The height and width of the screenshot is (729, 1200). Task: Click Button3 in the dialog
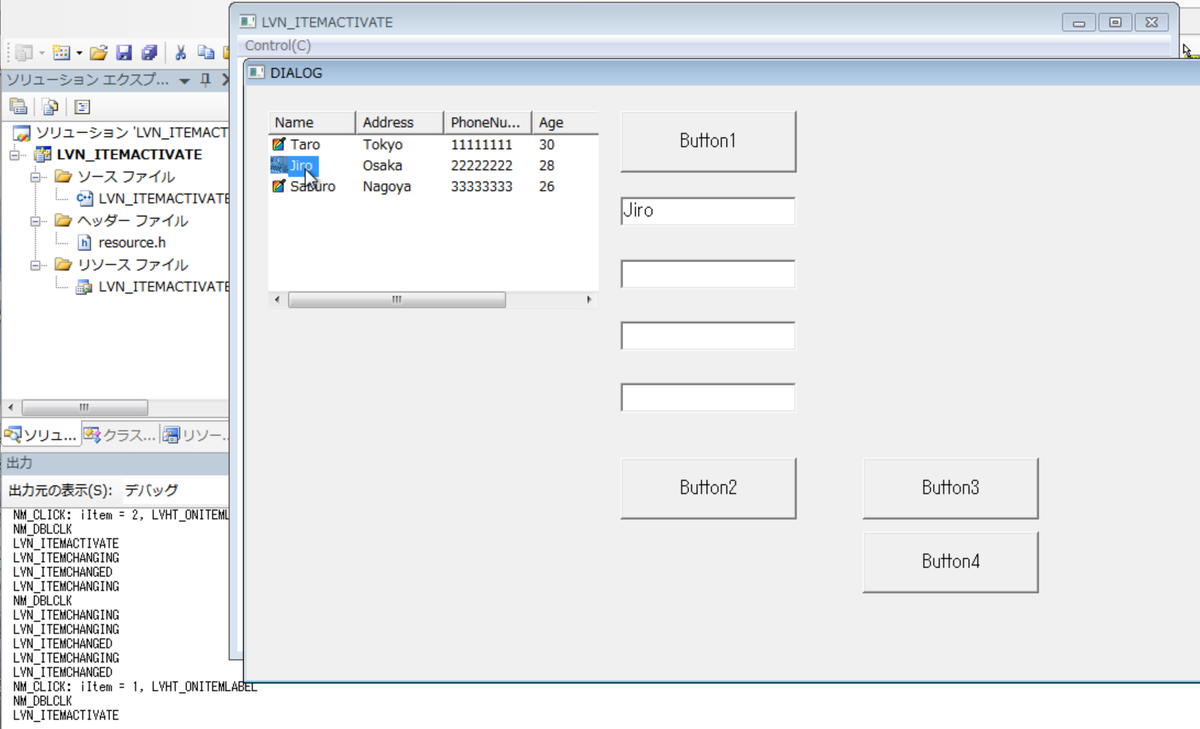click(950, 488)
